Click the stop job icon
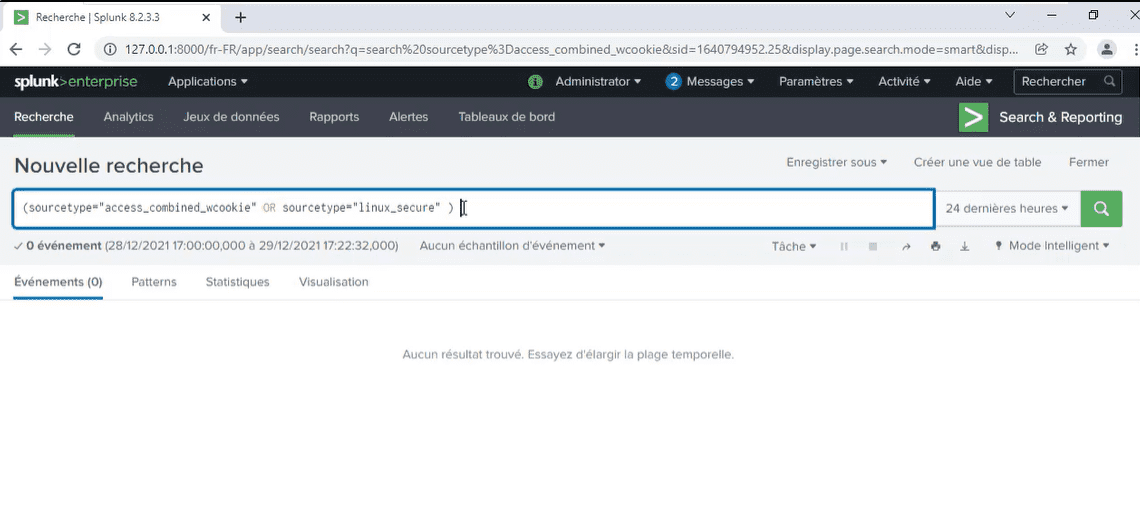1140x518 pixels. point(872,247)
